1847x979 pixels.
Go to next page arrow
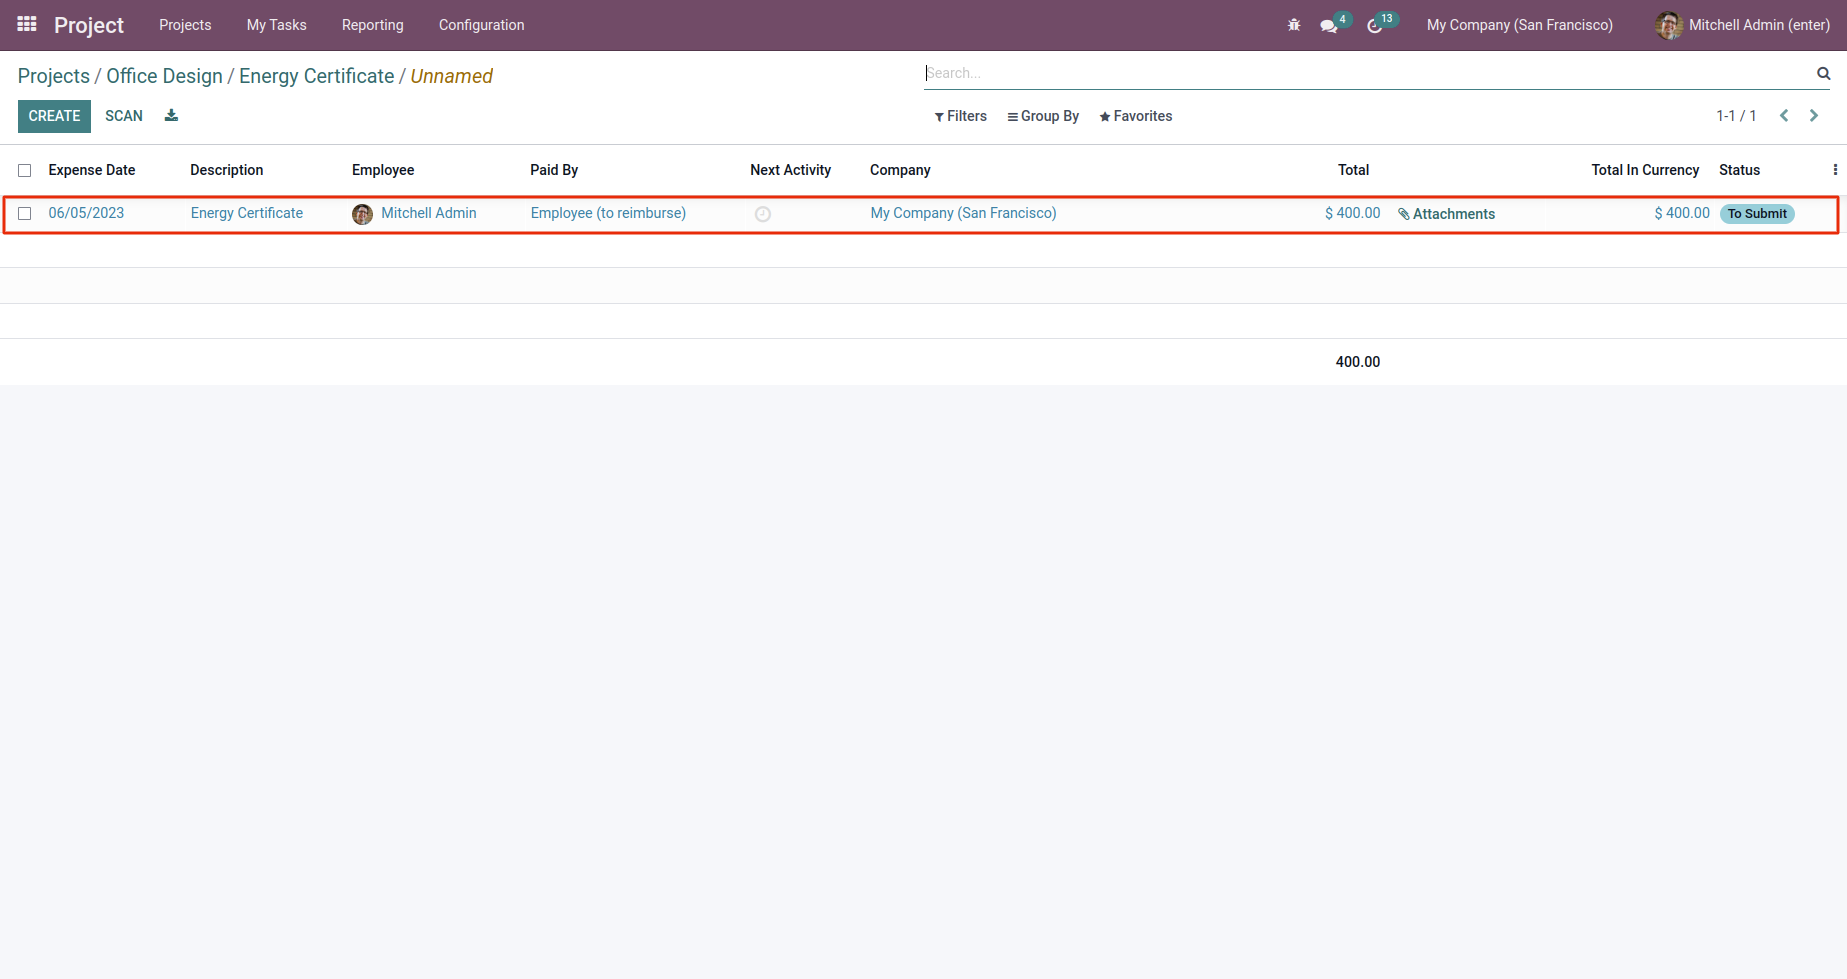(1814, 116)
